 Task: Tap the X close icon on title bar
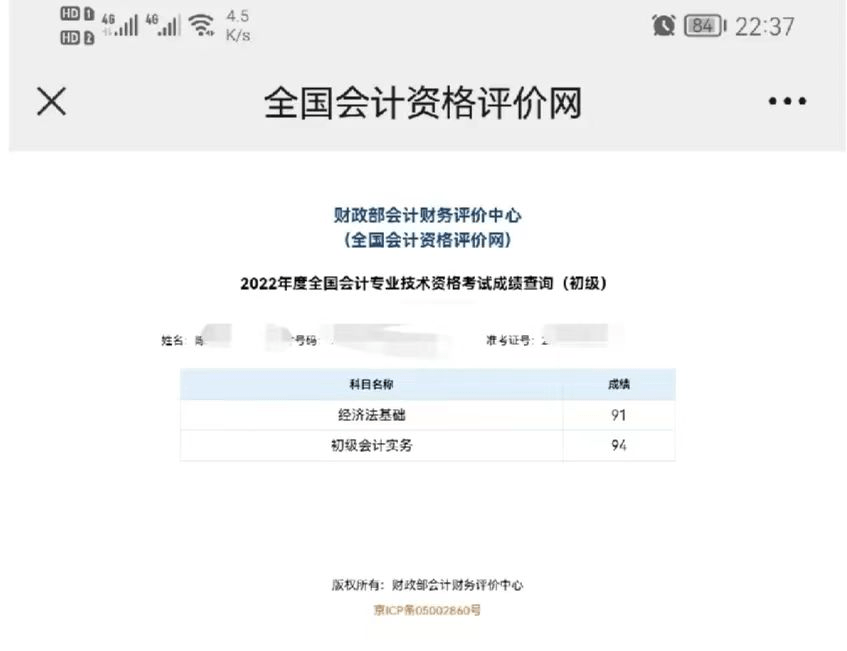click(50, 101)
